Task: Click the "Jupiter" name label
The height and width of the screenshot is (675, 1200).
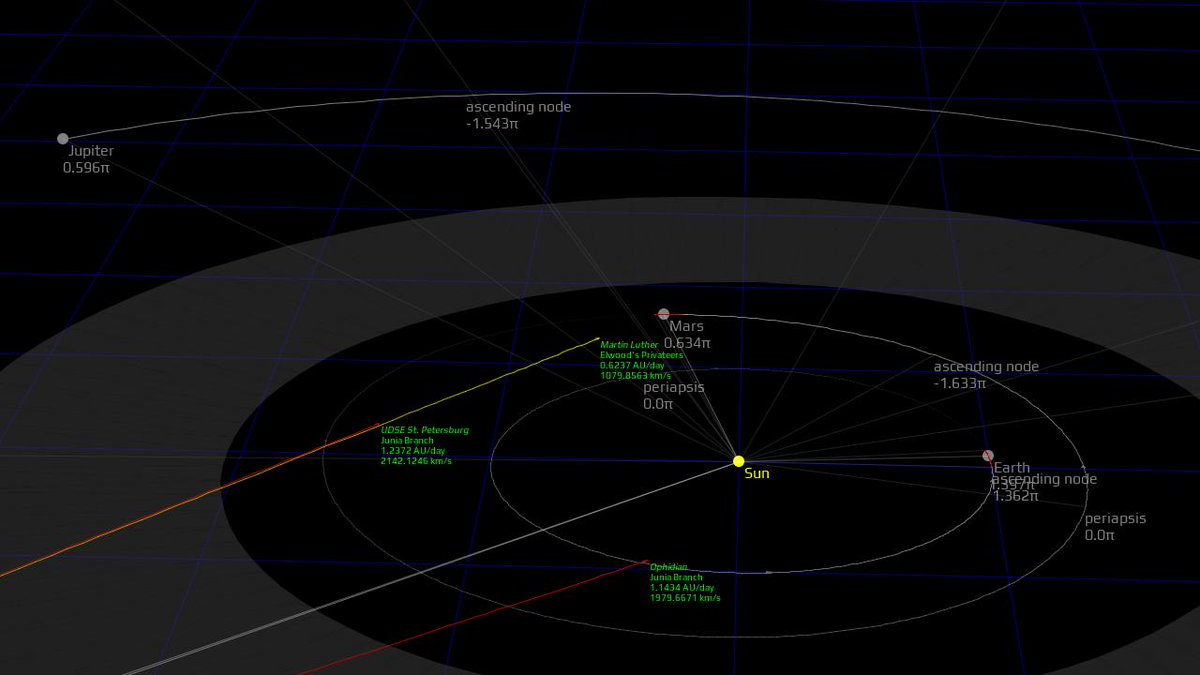Action: [91, 151]
